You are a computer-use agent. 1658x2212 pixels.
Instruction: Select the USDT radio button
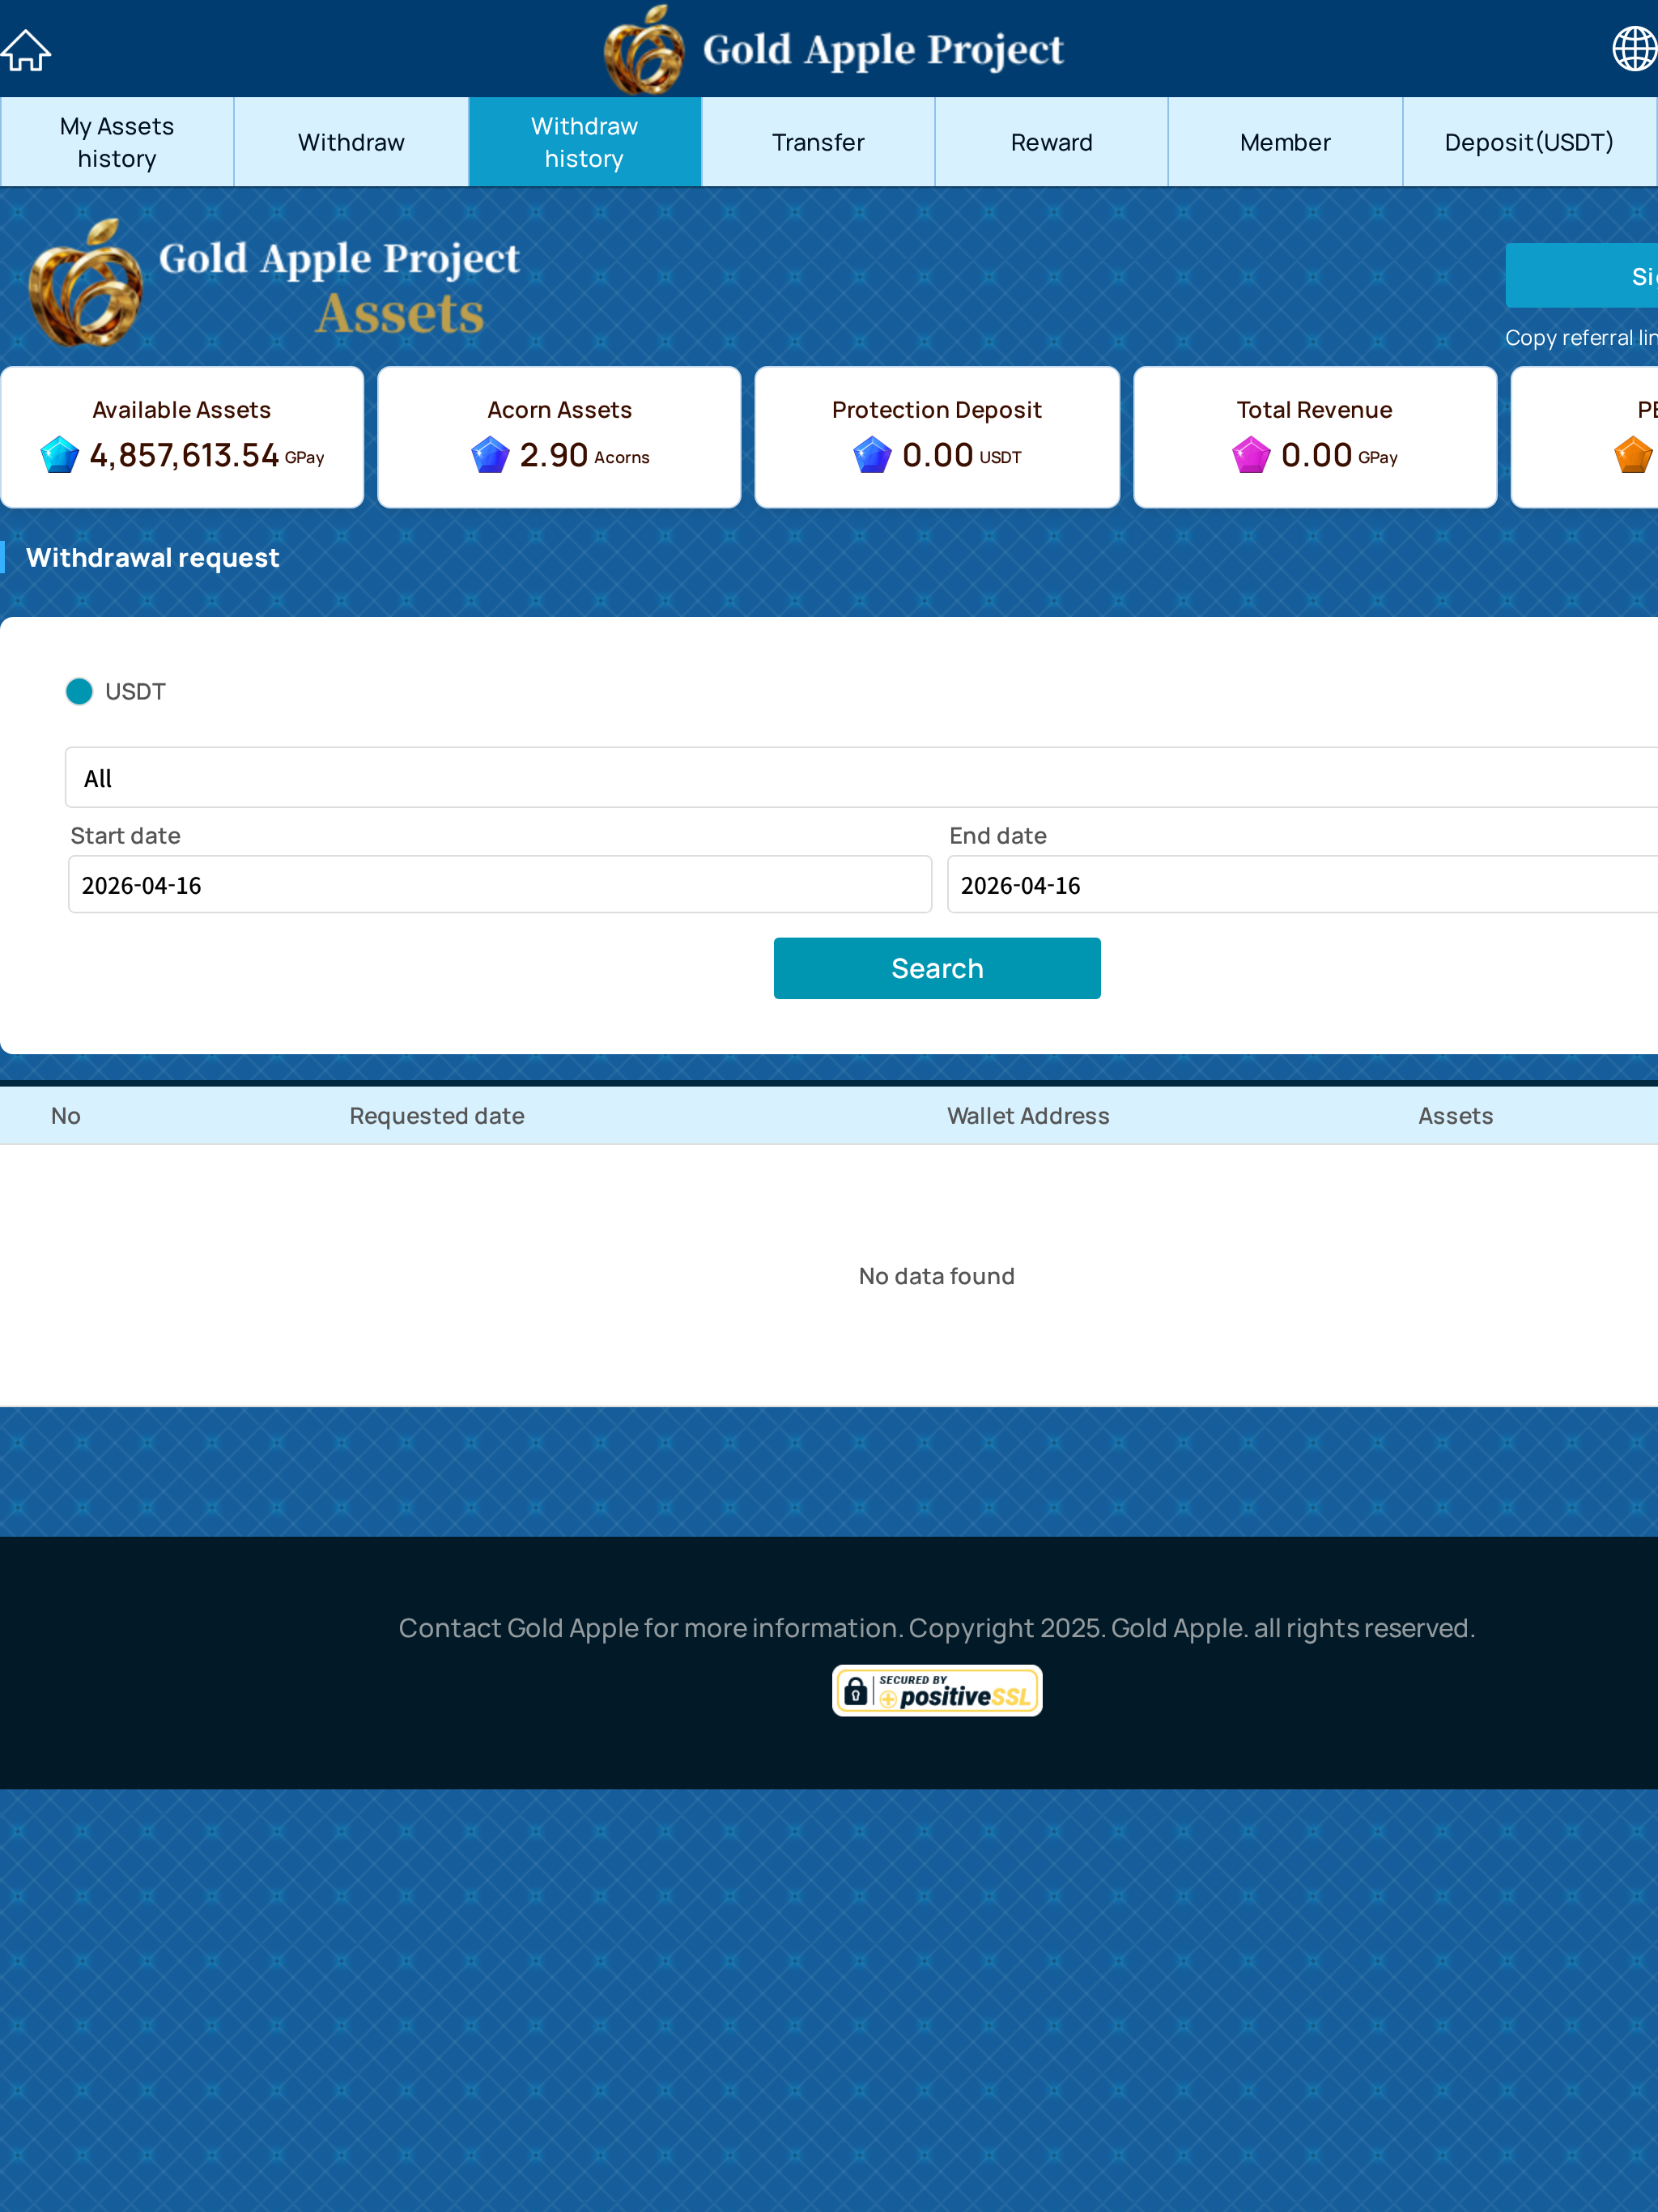79,692
